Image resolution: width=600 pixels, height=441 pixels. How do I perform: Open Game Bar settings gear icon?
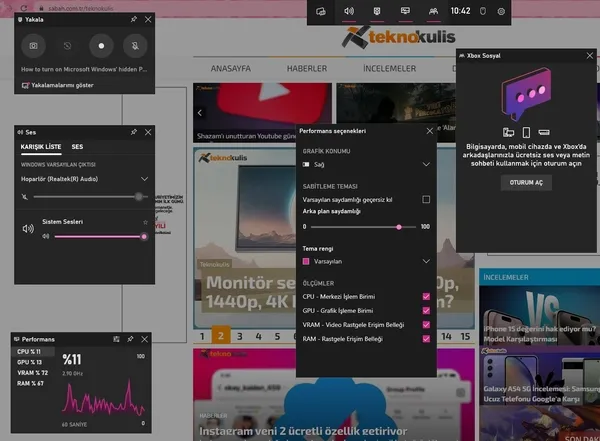(501, 11)
